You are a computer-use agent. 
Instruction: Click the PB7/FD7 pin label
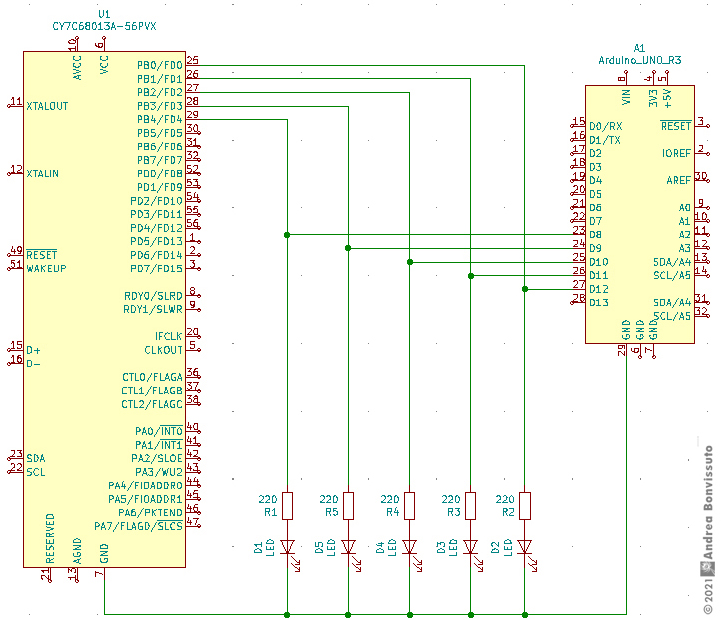(x=160, y=160)
